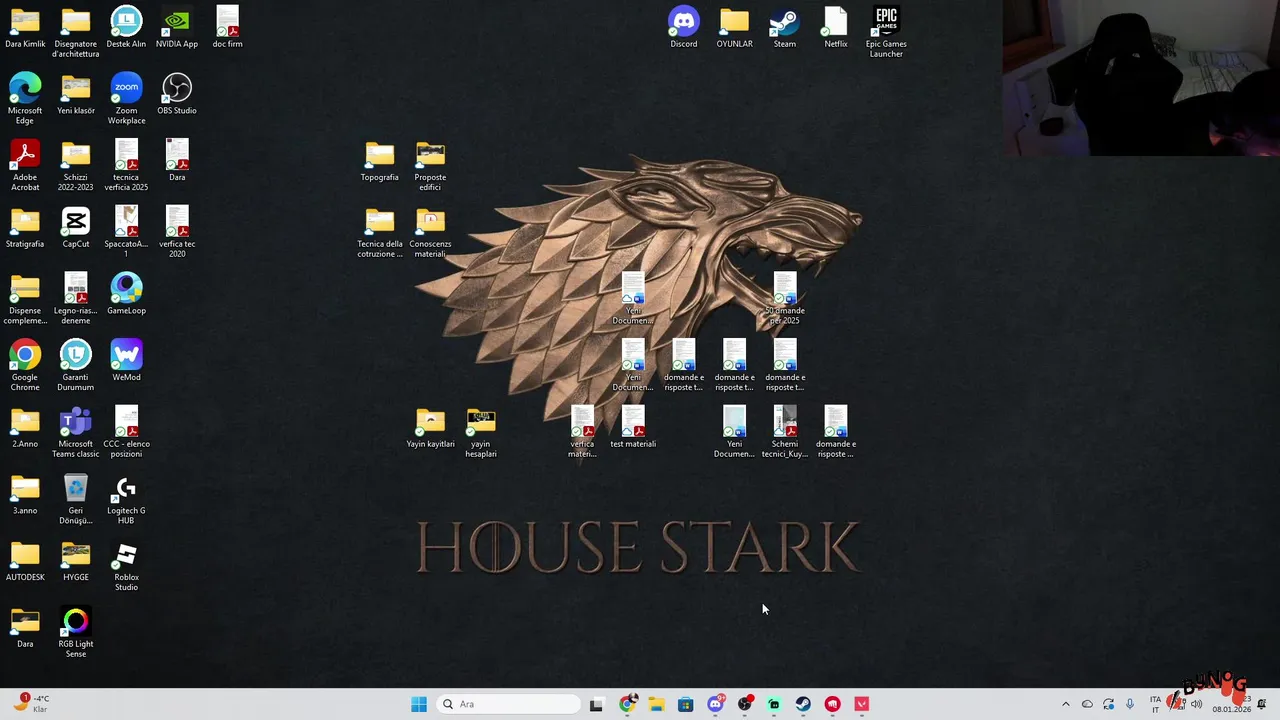Screen dimensions: 1280x720
Task: Launch GameLoop from the desktop
Action: pyautogui.click(x=126, y=294)
